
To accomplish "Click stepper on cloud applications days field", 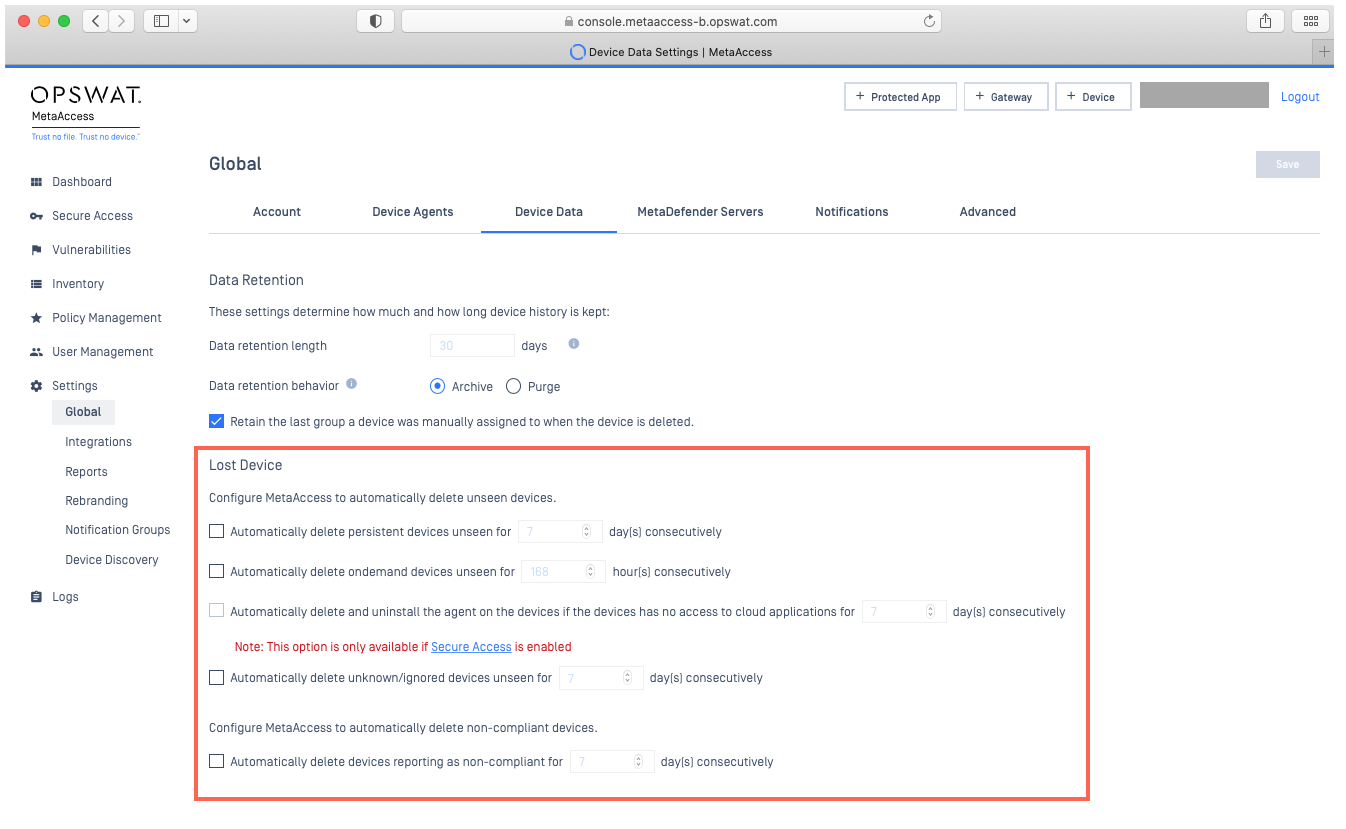I will (x=931, y=612).
